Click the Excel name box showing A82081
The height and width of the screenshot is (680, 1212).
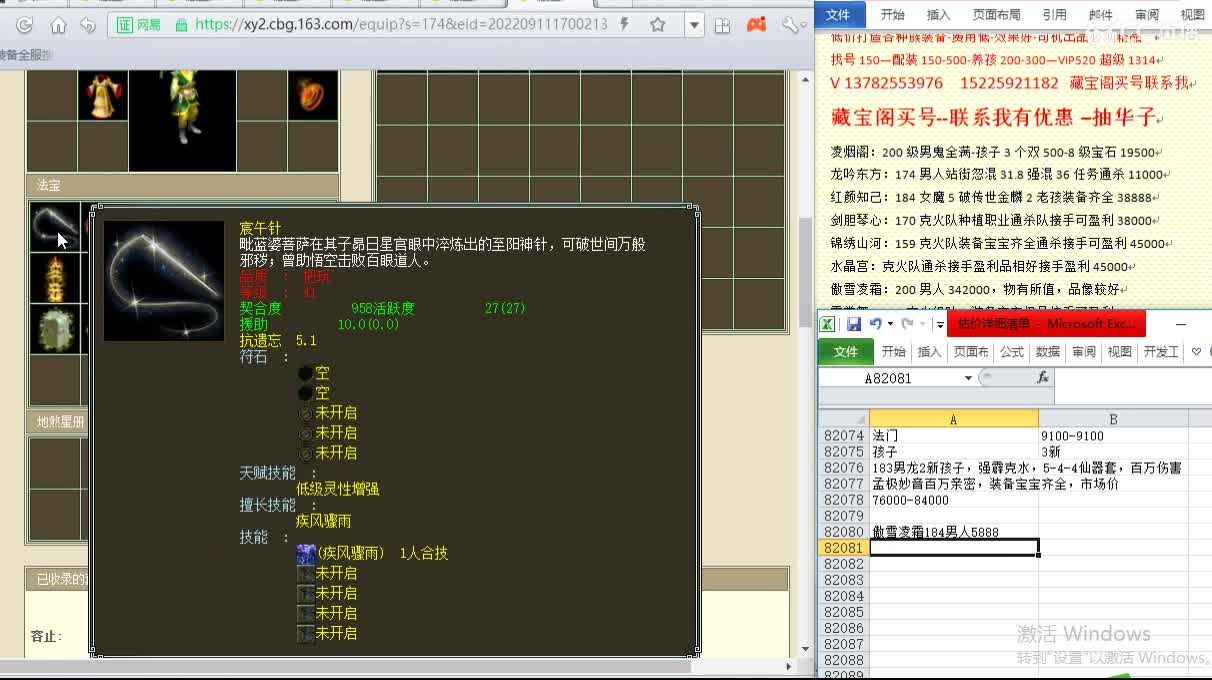pyautogui.click(x=889, y=378)
